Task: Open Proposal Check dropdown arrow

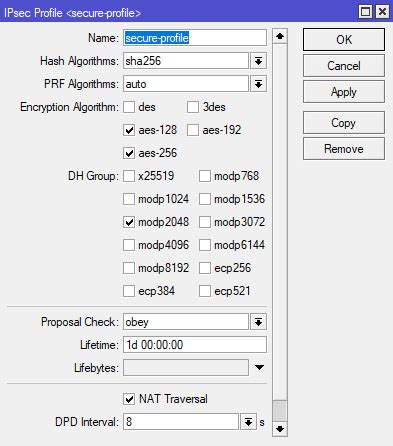Action: 258,322
